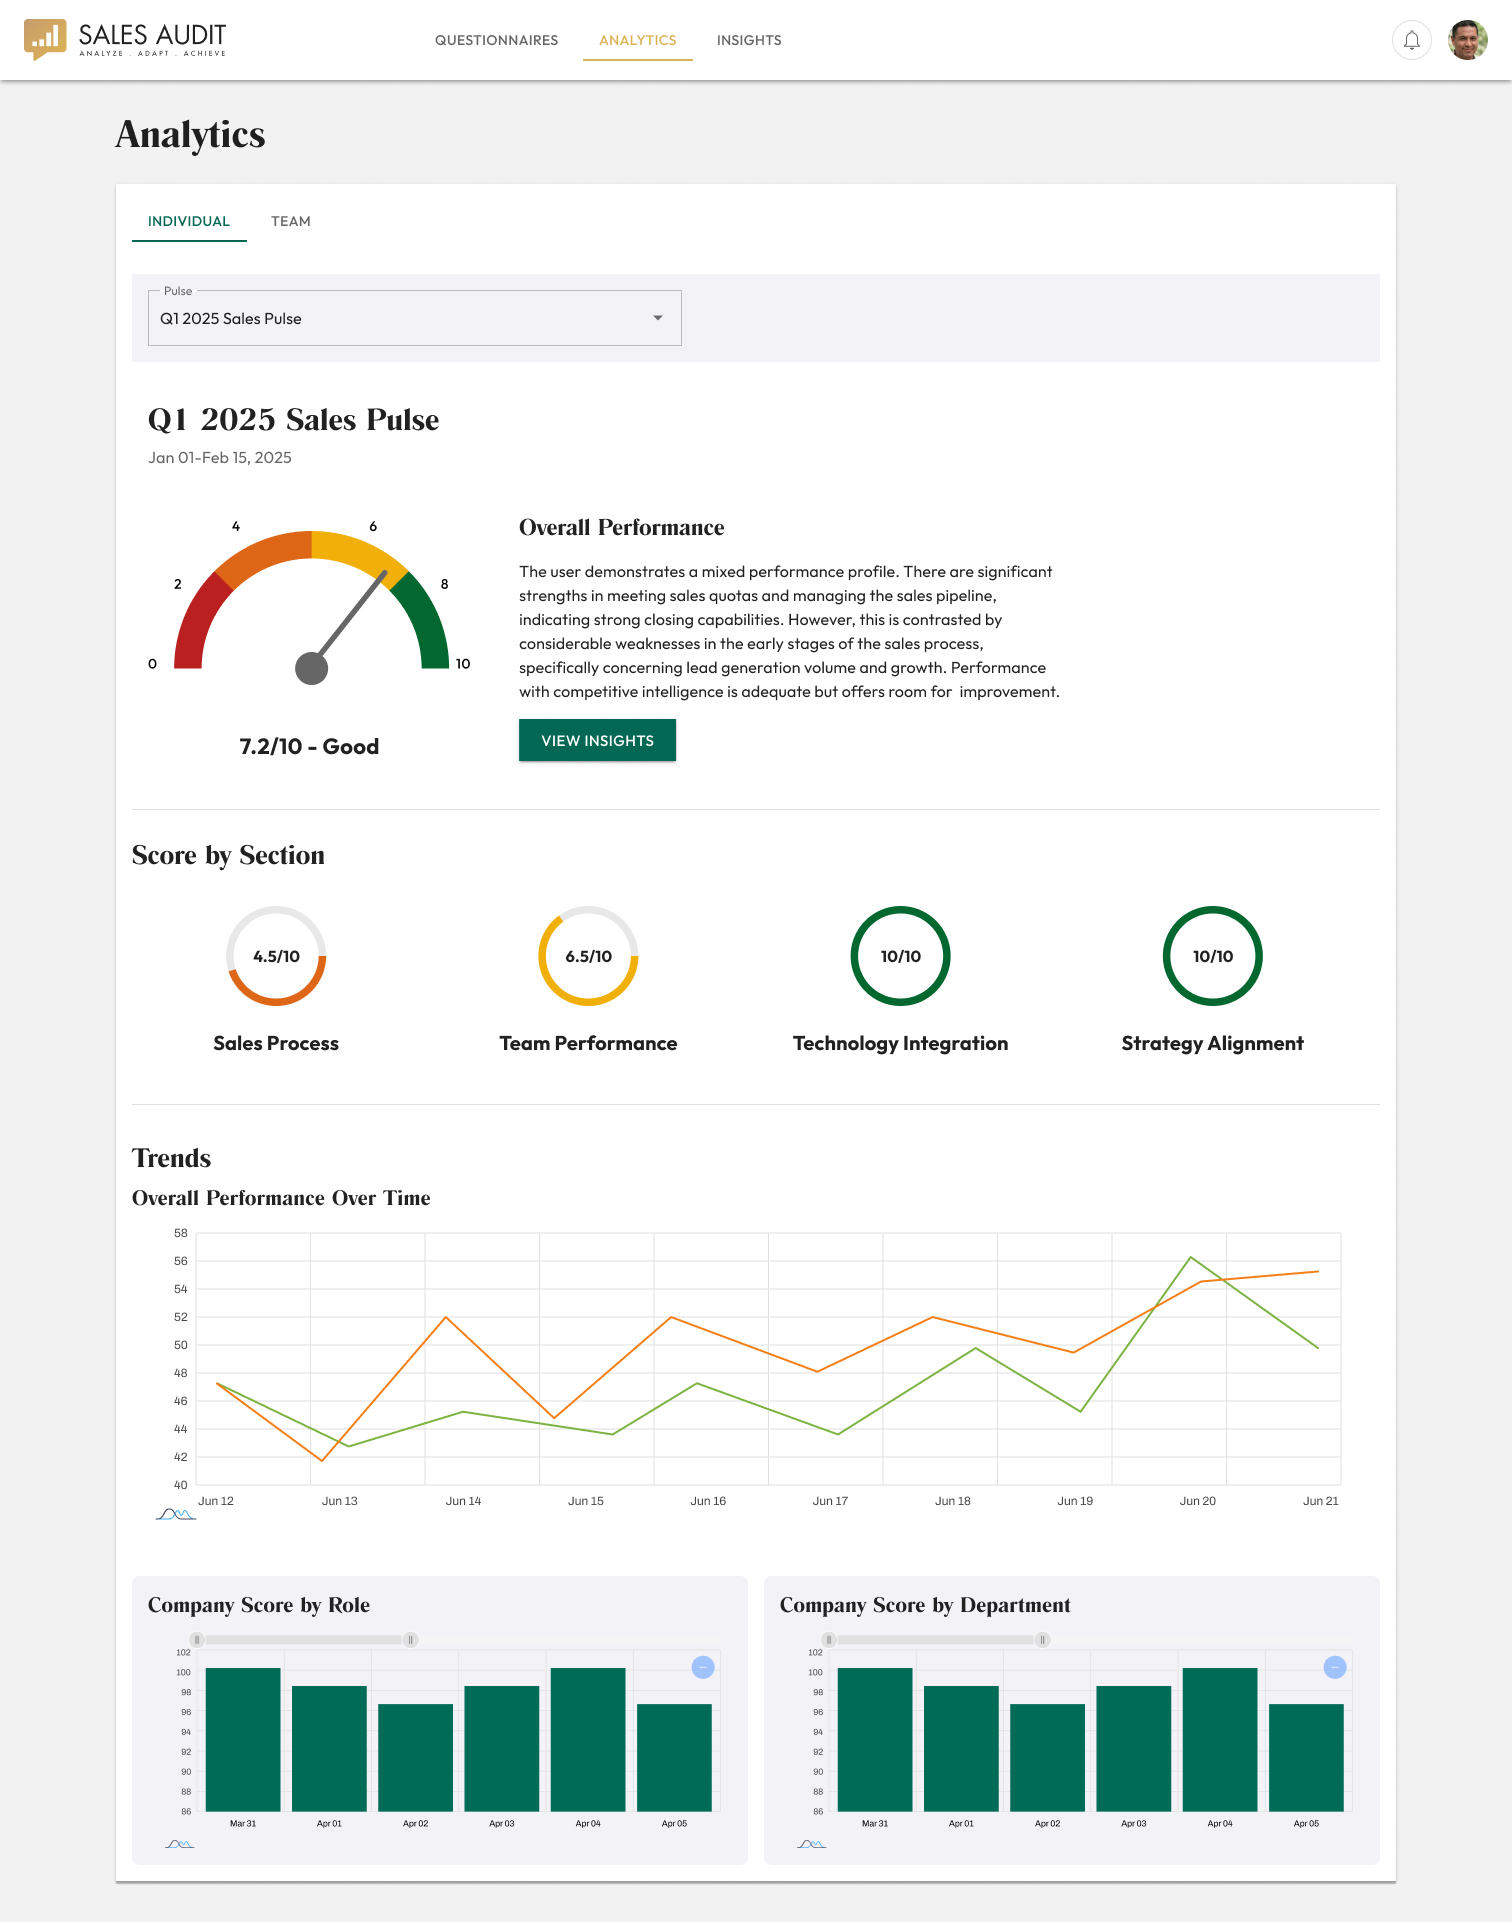Viewport: 1512px width, 1922px height.
Task: Click the chart logo under the Role chart
Action: (x=180, y=1844)
